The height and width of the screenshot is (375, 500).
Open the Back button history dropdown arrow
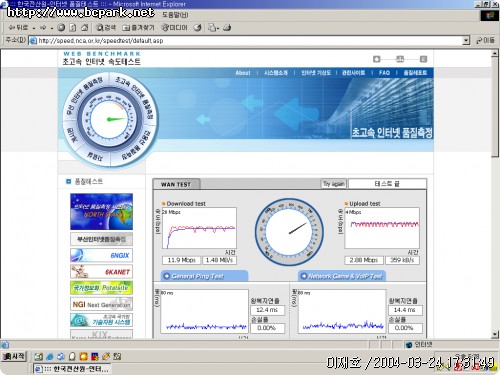34,28
